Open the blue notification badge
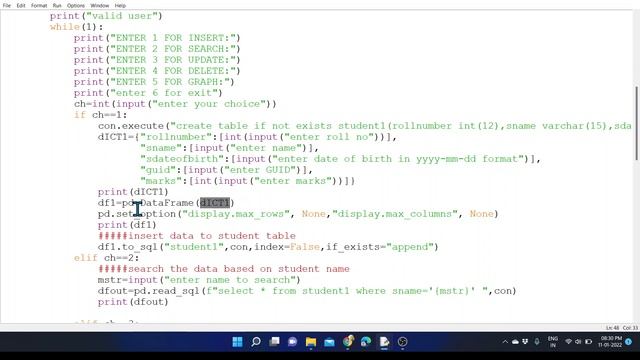 click(x=629, y=342)
